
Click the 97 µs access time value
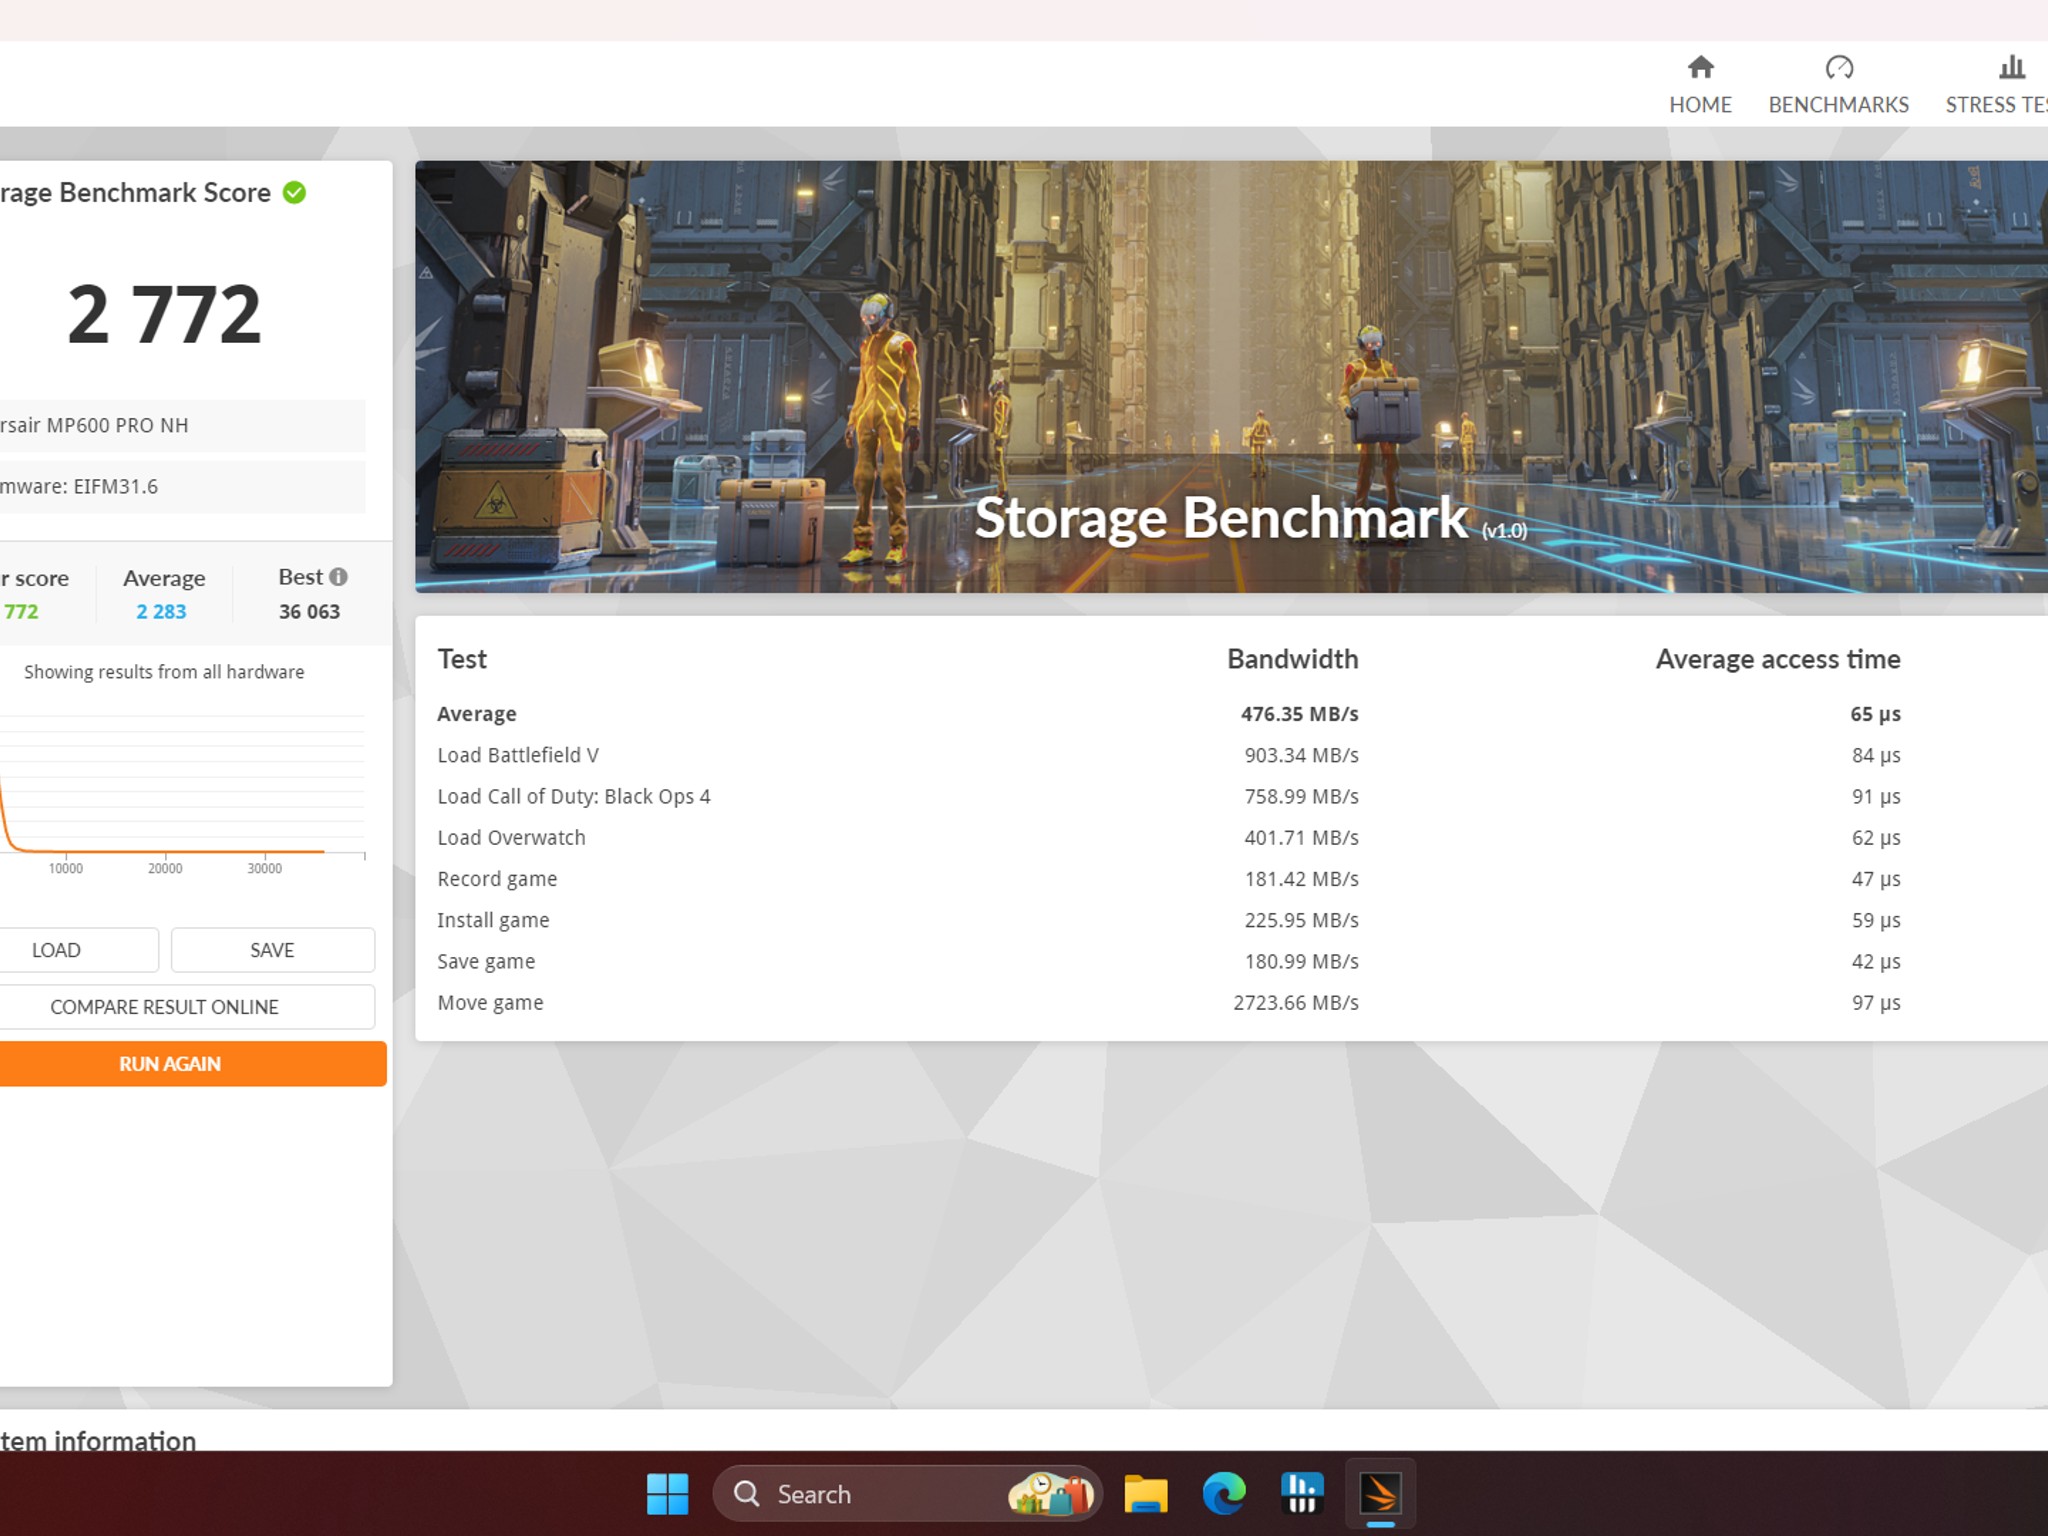tap(1876, 1002)
